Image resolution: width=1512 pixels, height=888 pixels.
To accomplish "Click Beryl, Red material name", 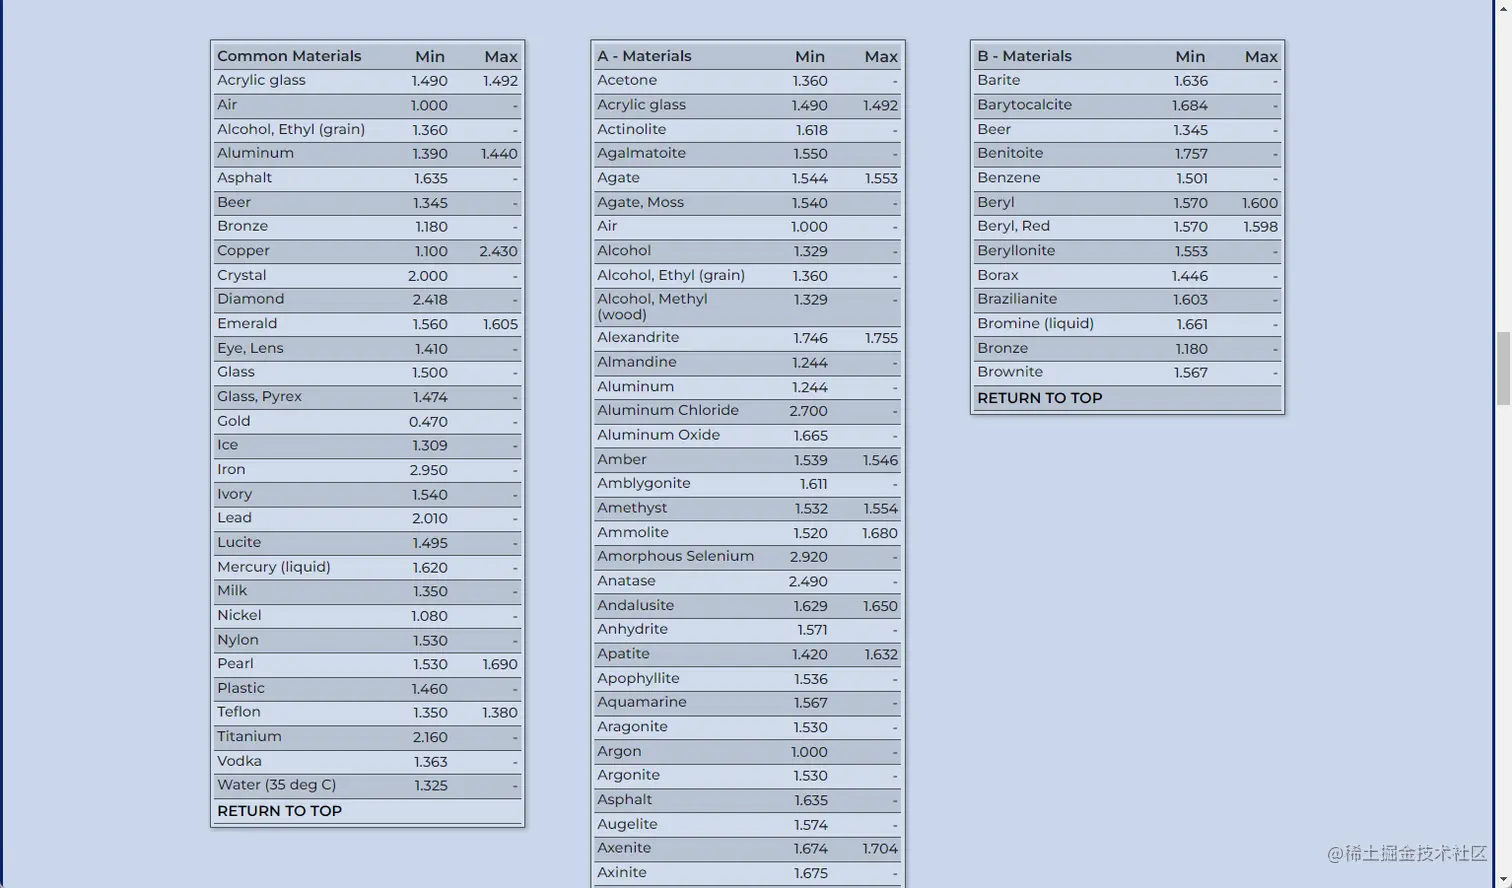I will click(1013, 226).
